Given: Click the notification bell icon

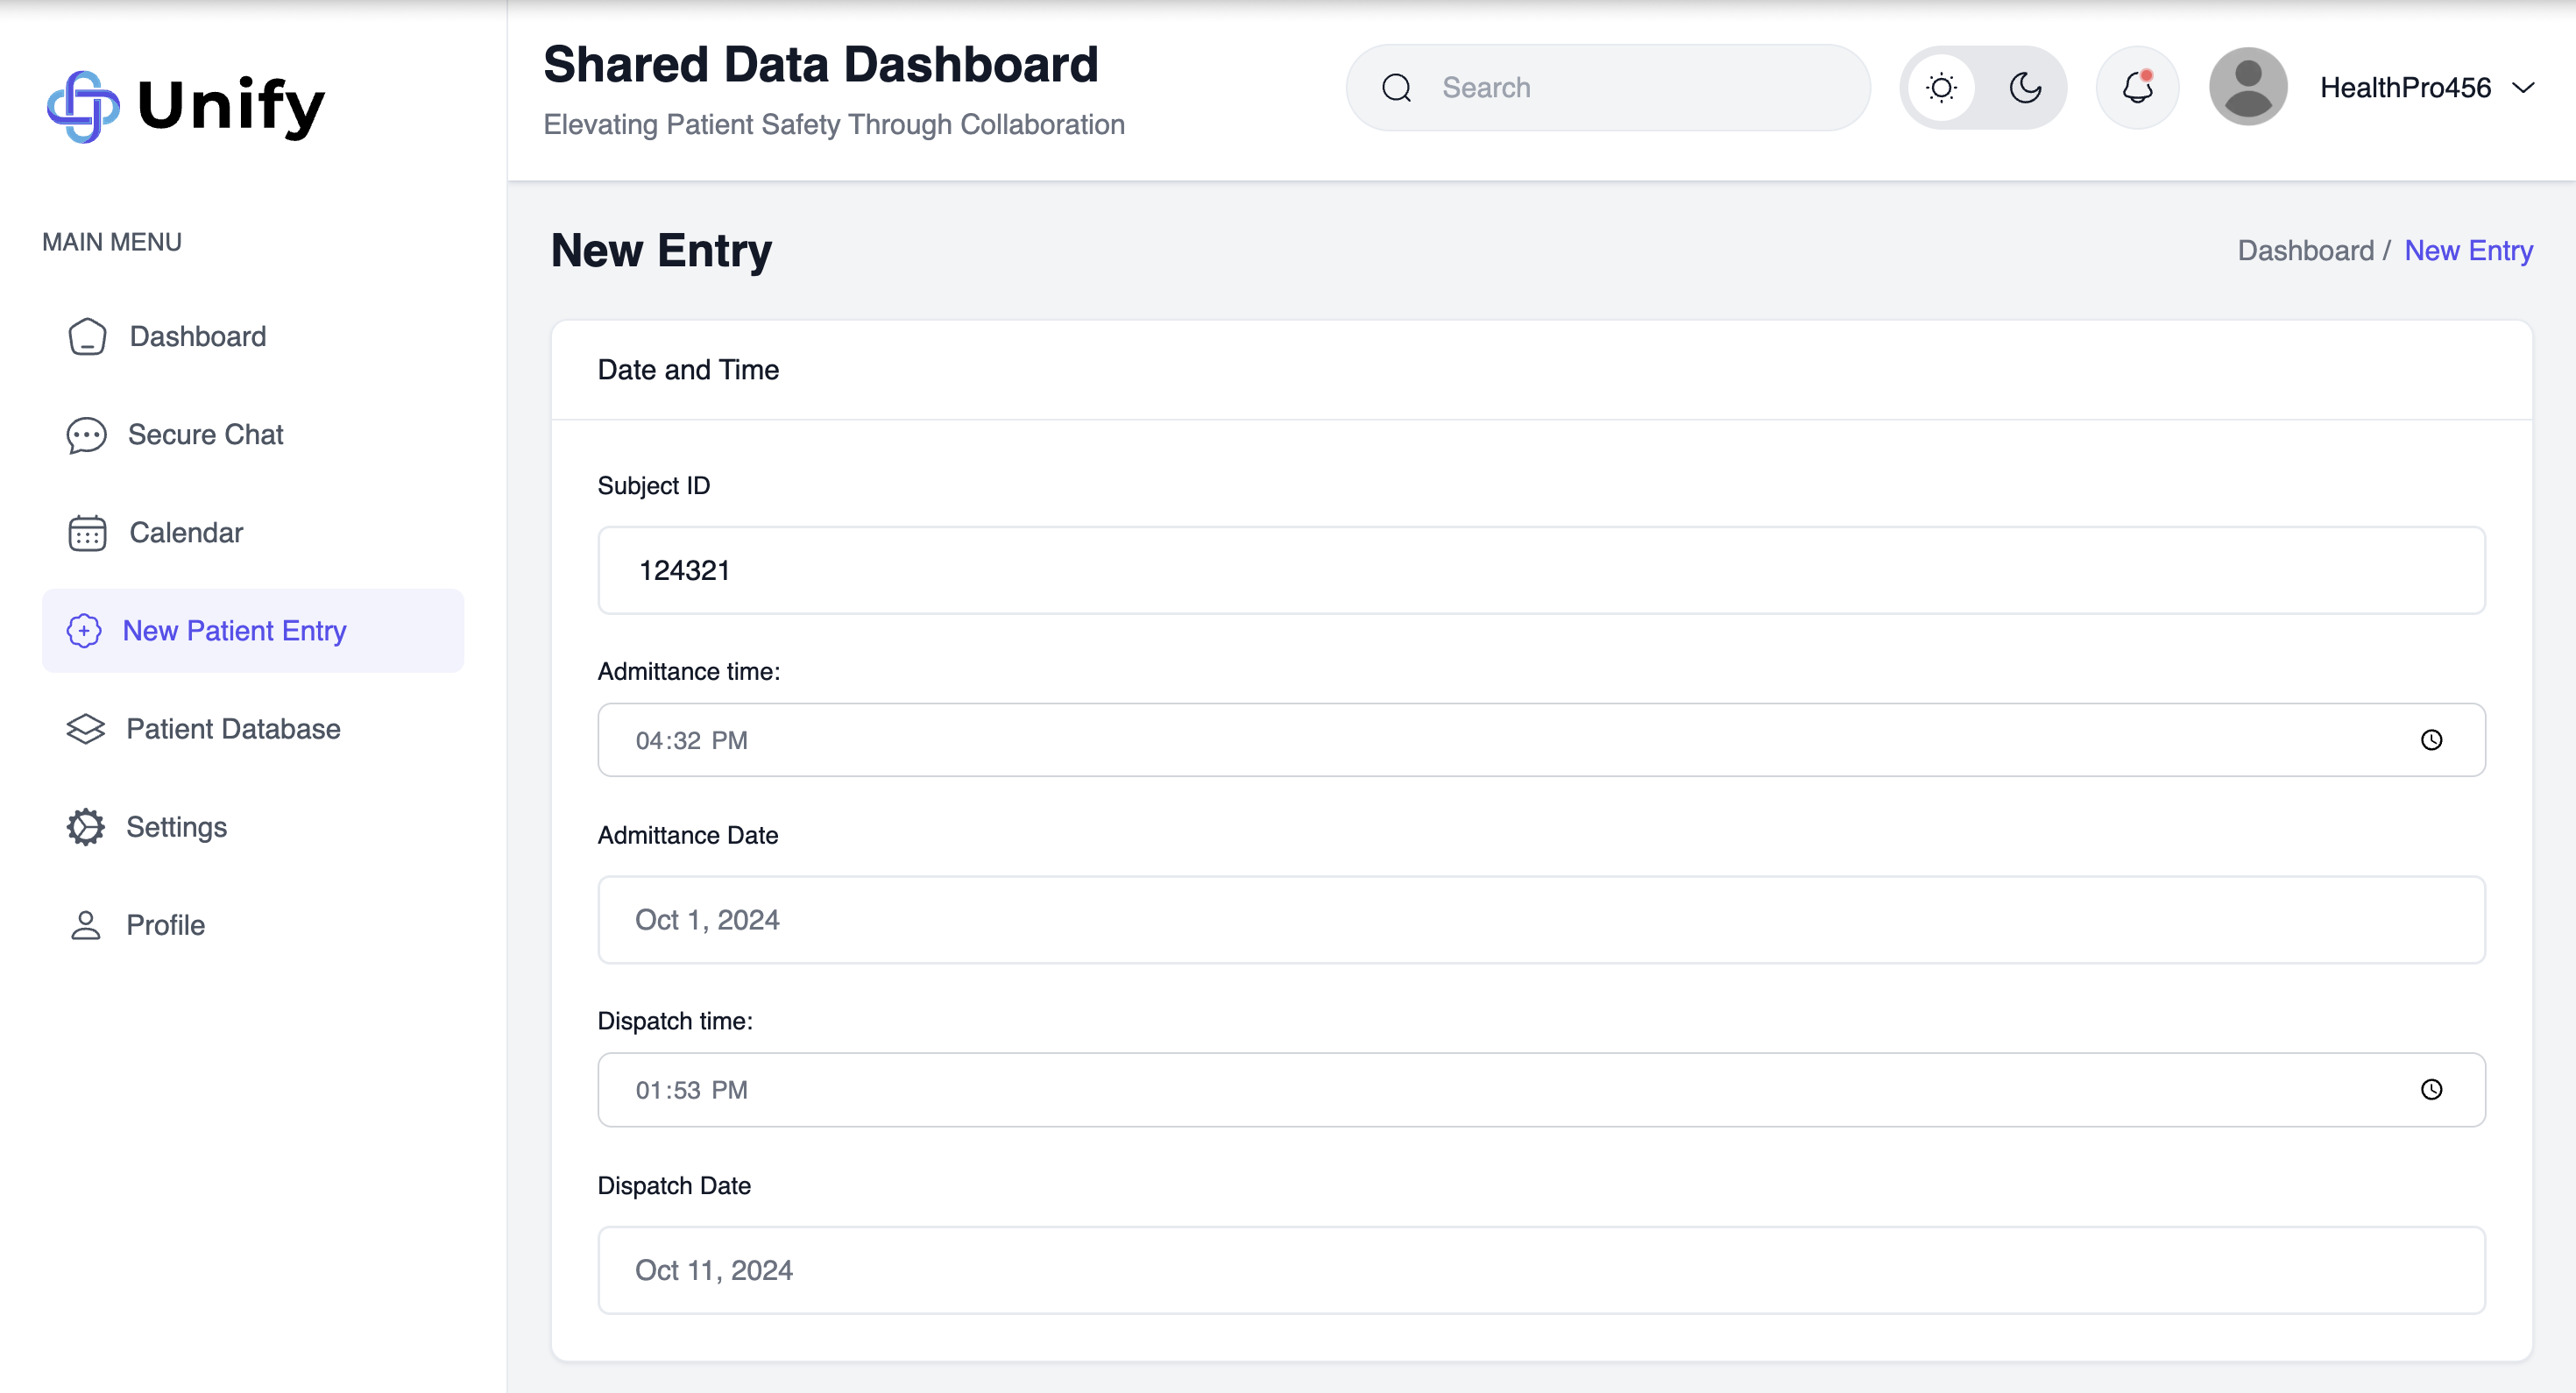Looking at the screenshot, I should click(x=2137, y=88).
